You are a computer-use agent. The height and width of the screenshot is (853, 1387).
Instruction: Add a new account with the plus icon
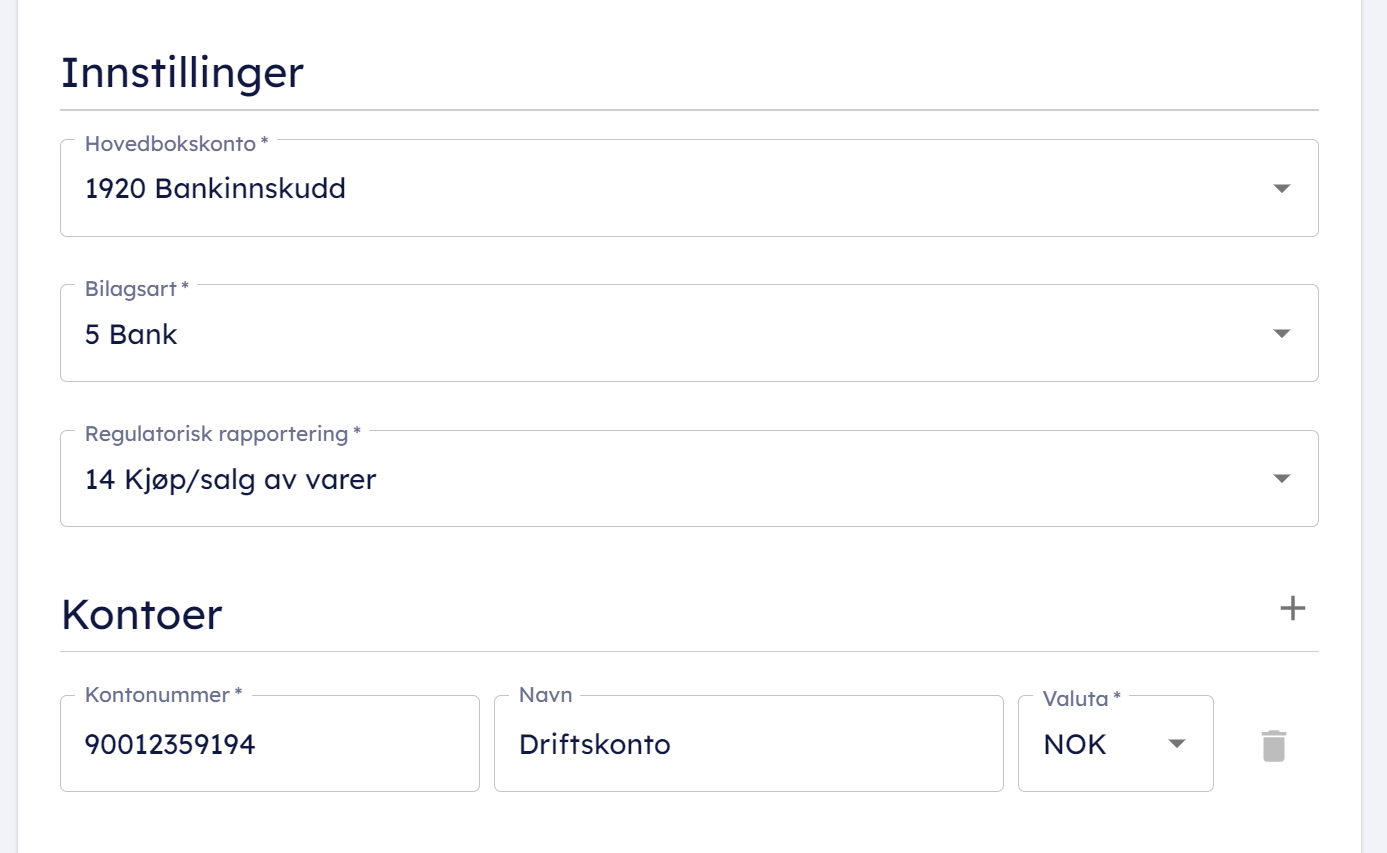coord(1293,608)
